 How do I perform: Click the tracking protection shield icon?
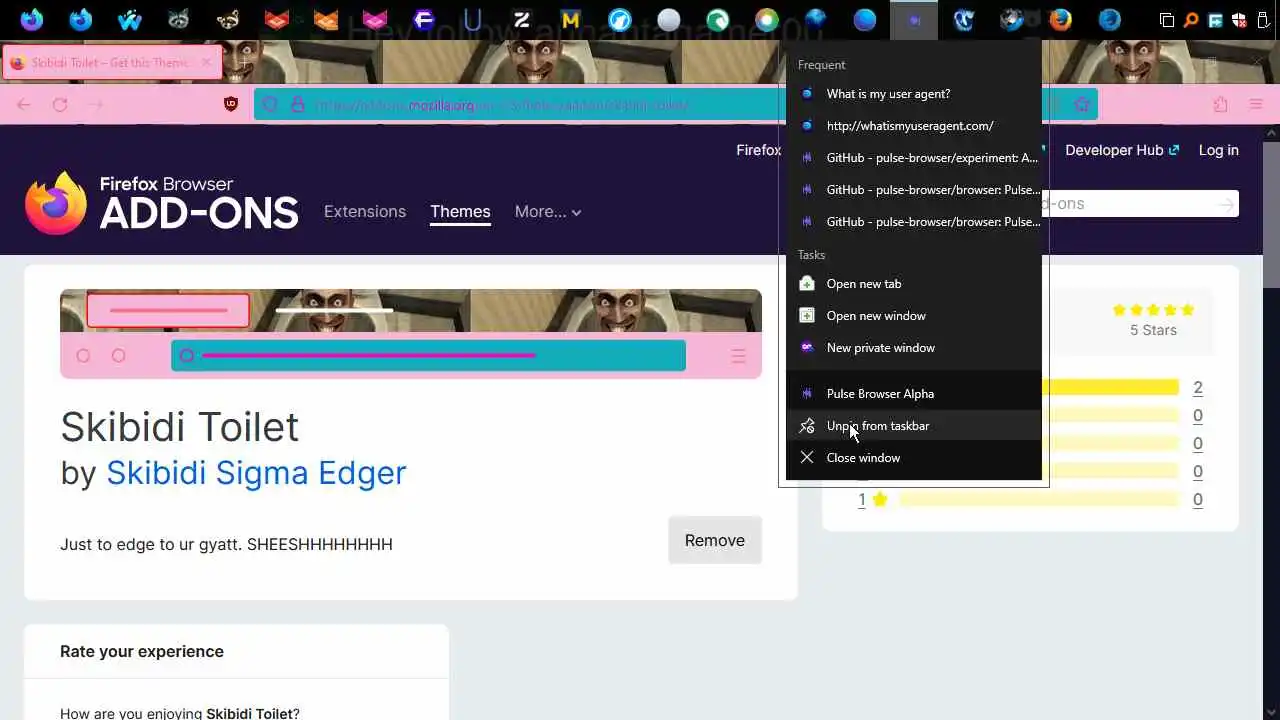pyautogui.click(x=270, y=104)
